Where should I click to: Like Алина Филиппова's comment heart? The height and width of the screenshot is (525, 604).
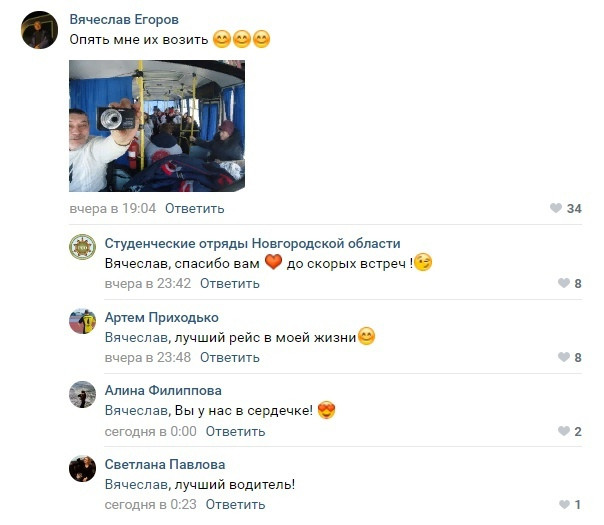point(564,431)
